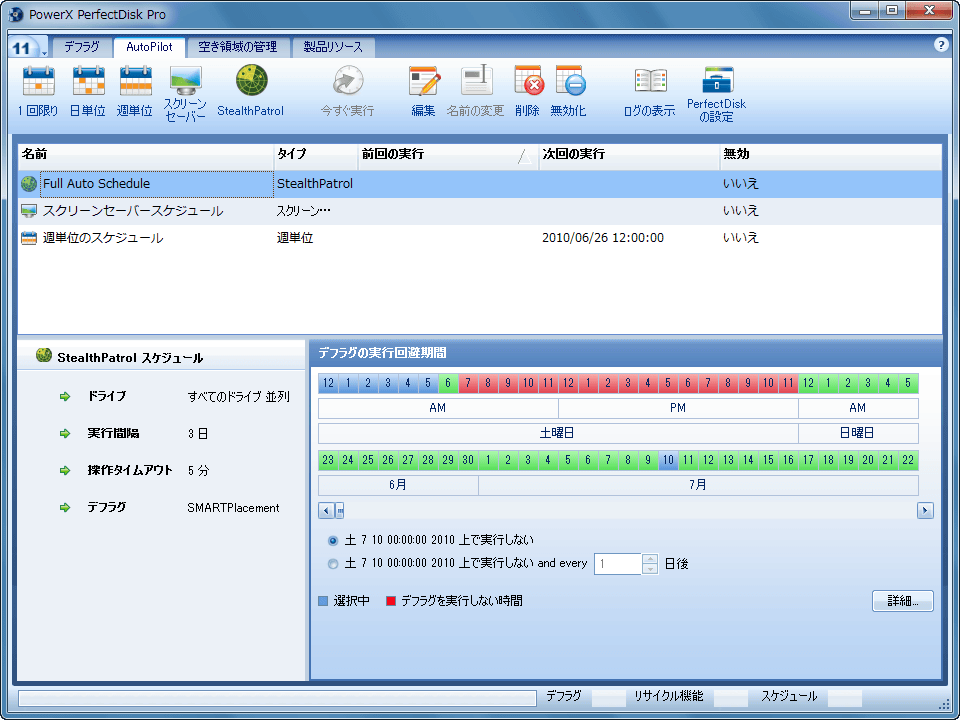This screenshot has width=960, height=720.
Task: Select 週単位のスケジュール row
Action: [480, 238]
